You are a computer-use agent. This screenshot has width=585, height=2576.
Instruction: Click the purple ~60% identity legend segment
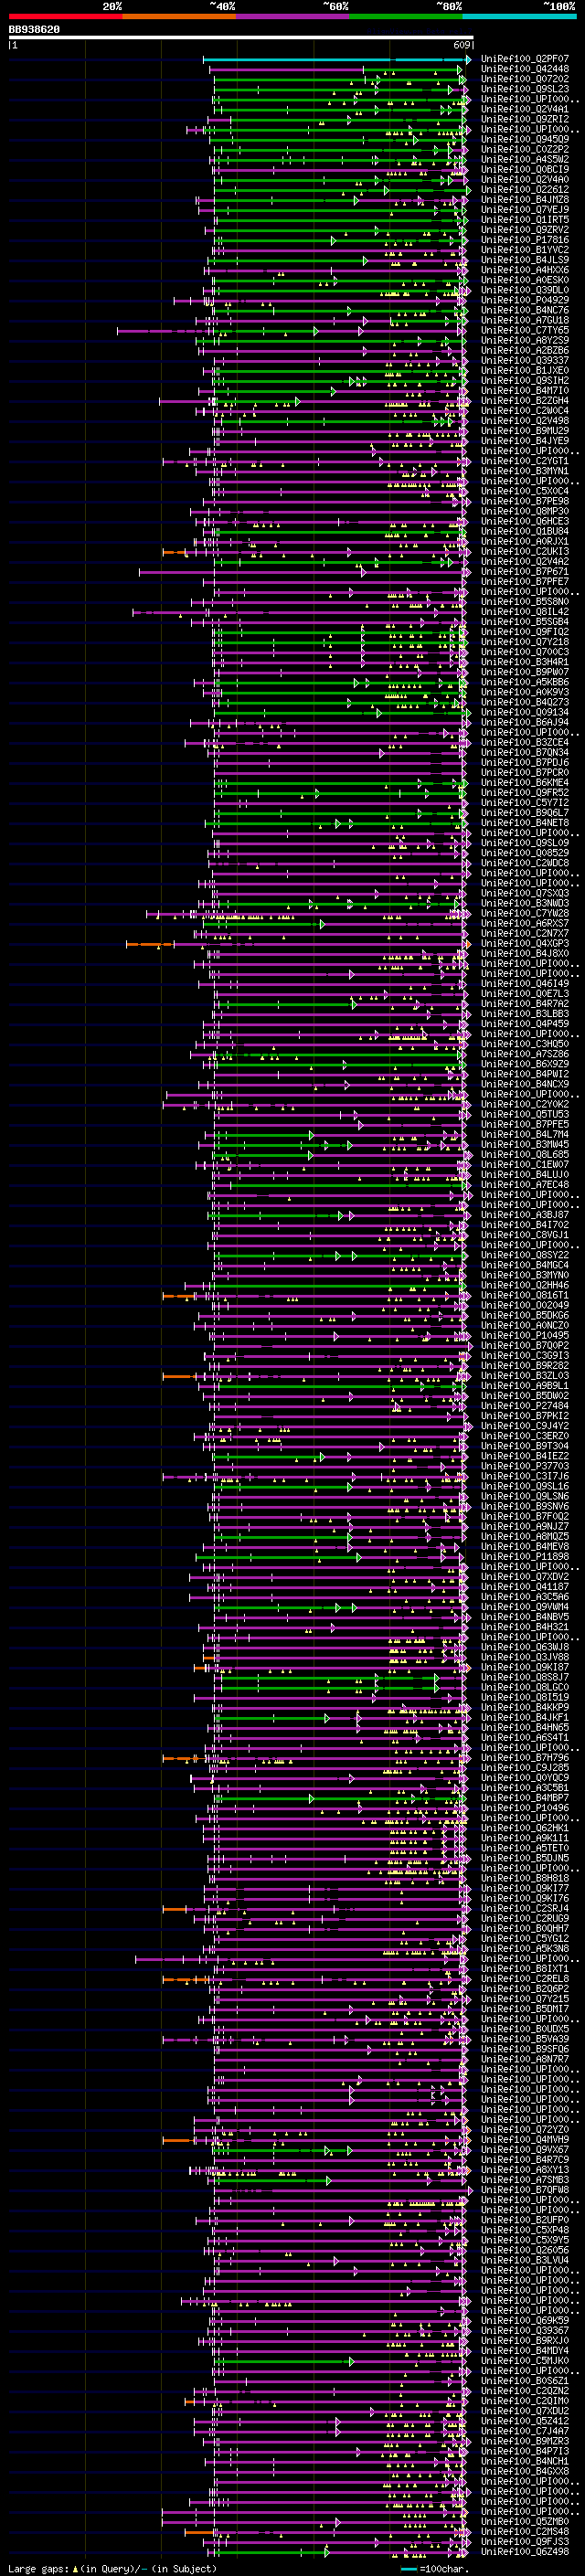click(293, 16)
